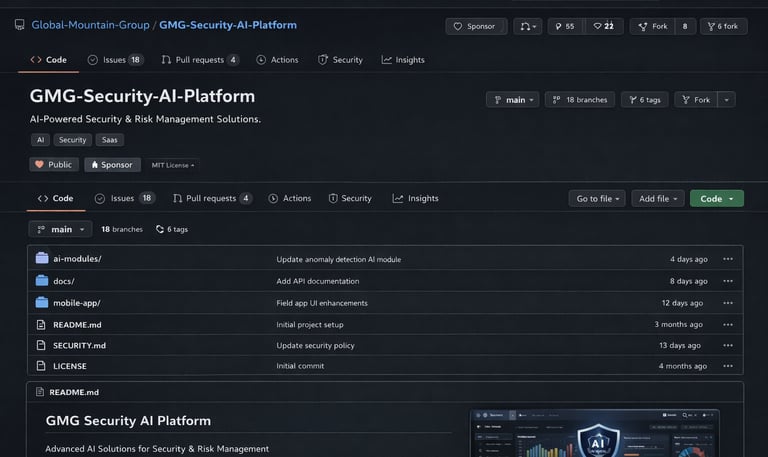768x457 pixels.
Task: Open the pull request dropdown in header
Action: point(528,26)
